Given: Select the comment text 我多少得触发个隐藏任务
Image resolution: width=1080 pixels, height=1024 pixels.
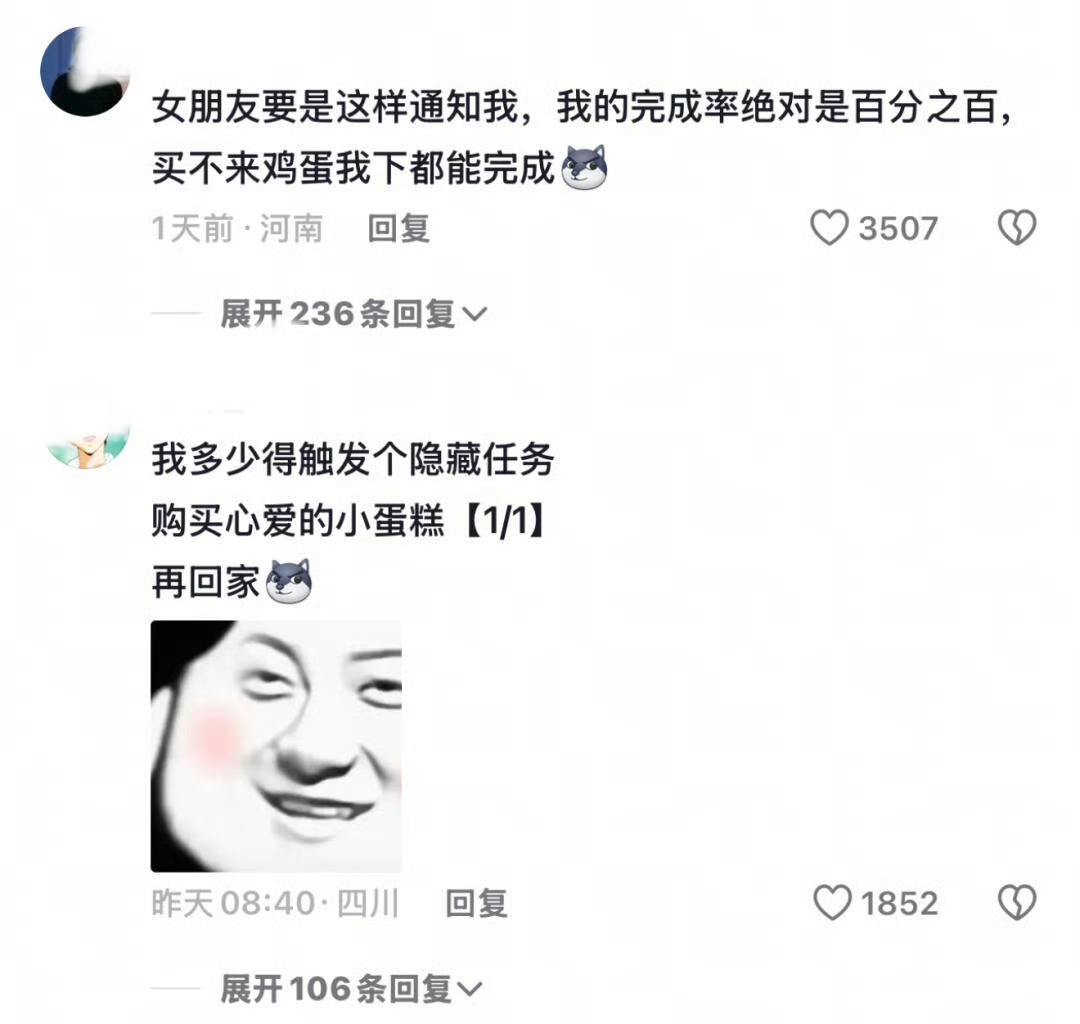Looking at the screenshot, I should [353, 459].
